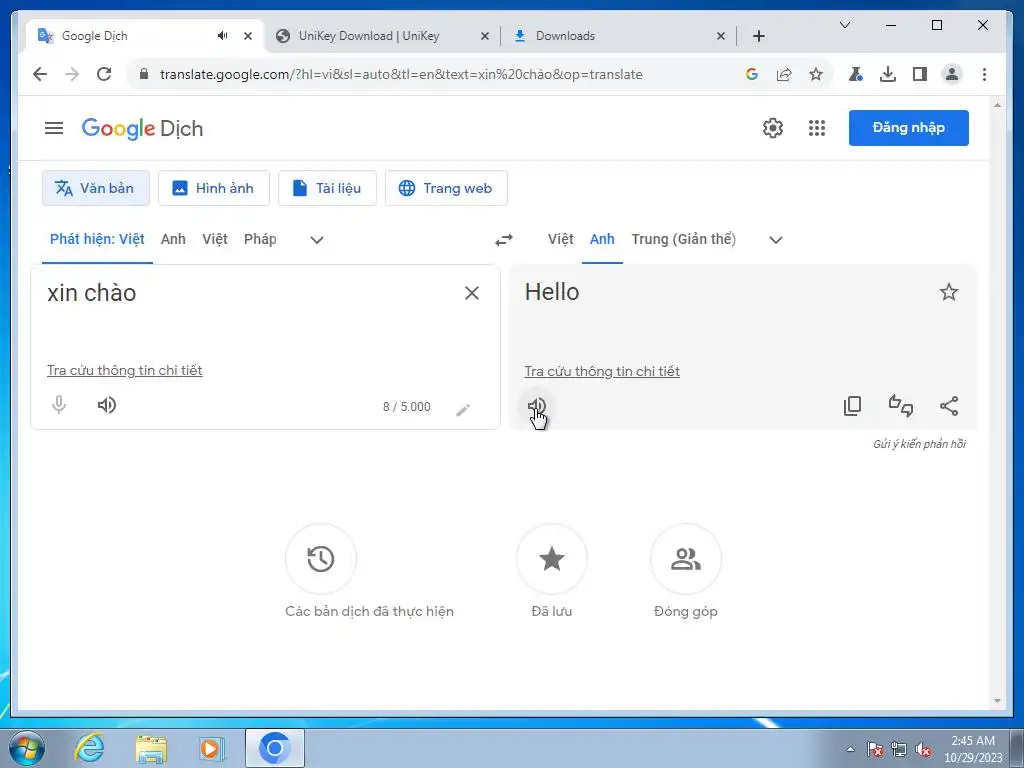Screen dimensions: 1024x768
Task: Toggle the browser side panel
Action: click(x=920, y=74)
